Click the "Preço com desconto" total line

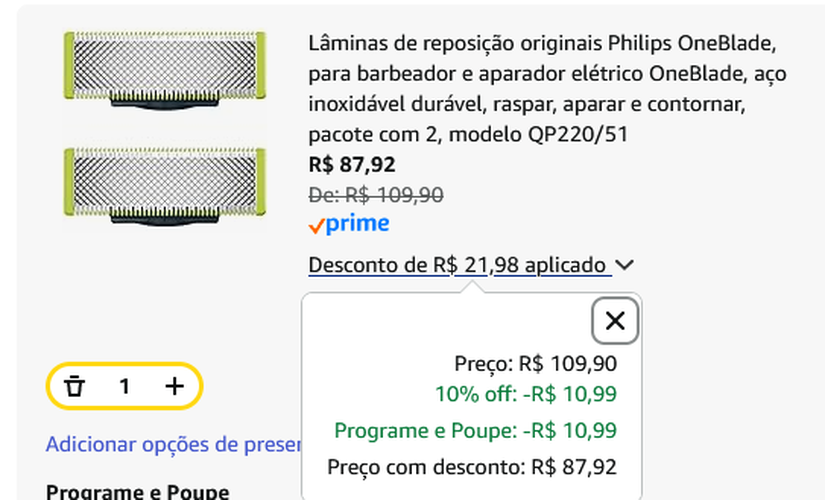click(472, 466)
